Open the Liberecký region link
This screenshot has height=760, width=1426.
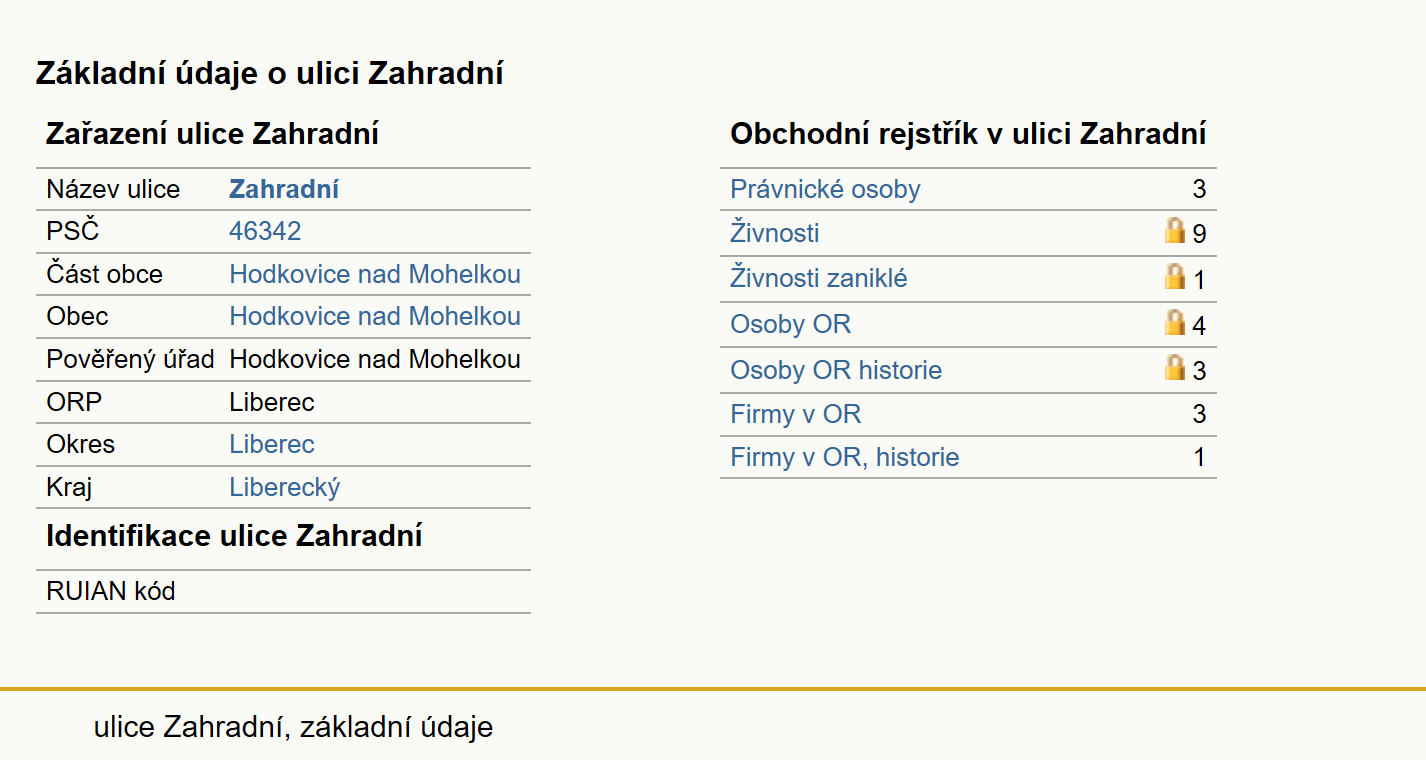(x=285, y=487)
